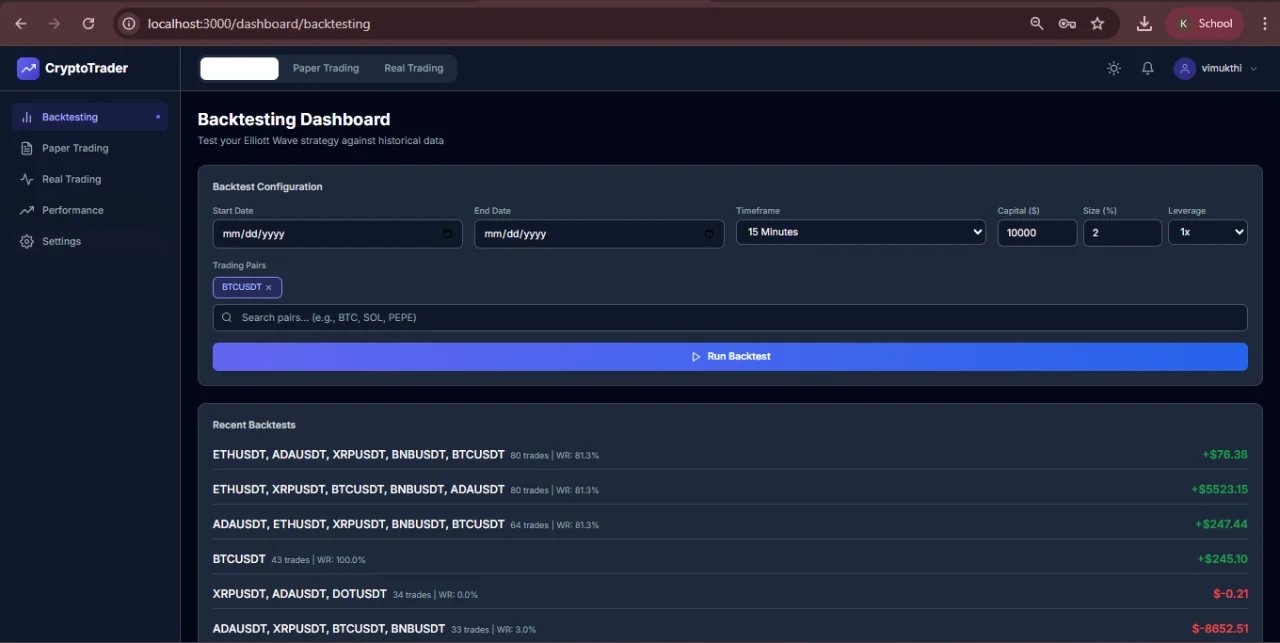
Task: Open the End Date calendar picker
Action: point(709,234)
